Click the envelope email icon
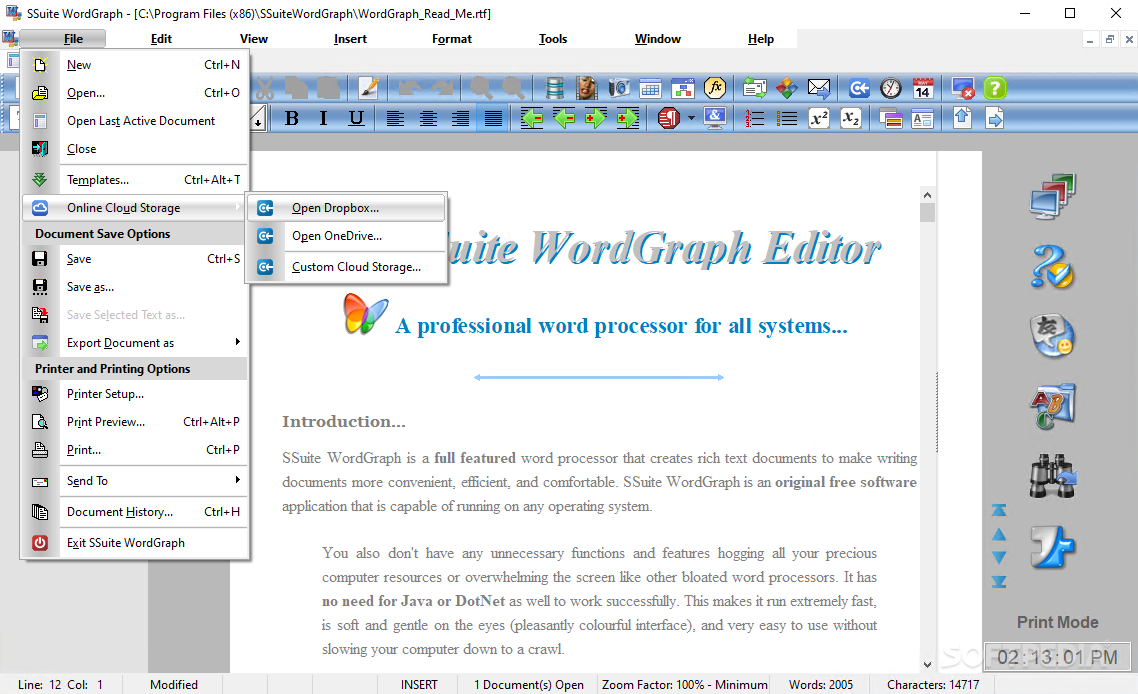Image resolution: width=1138 pixels, height=694 pixels. (819, 89)
